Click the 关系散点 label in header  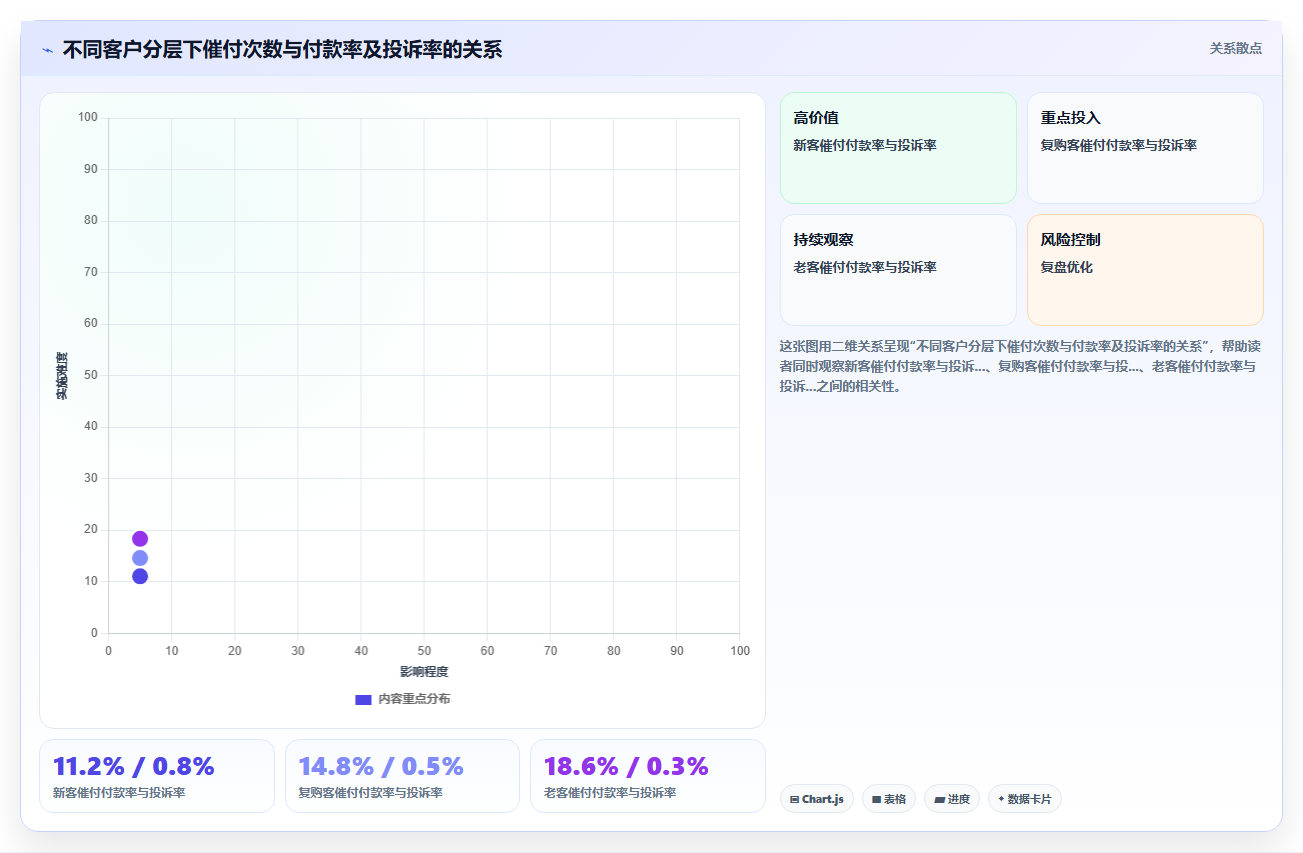tap(1235, 48)
